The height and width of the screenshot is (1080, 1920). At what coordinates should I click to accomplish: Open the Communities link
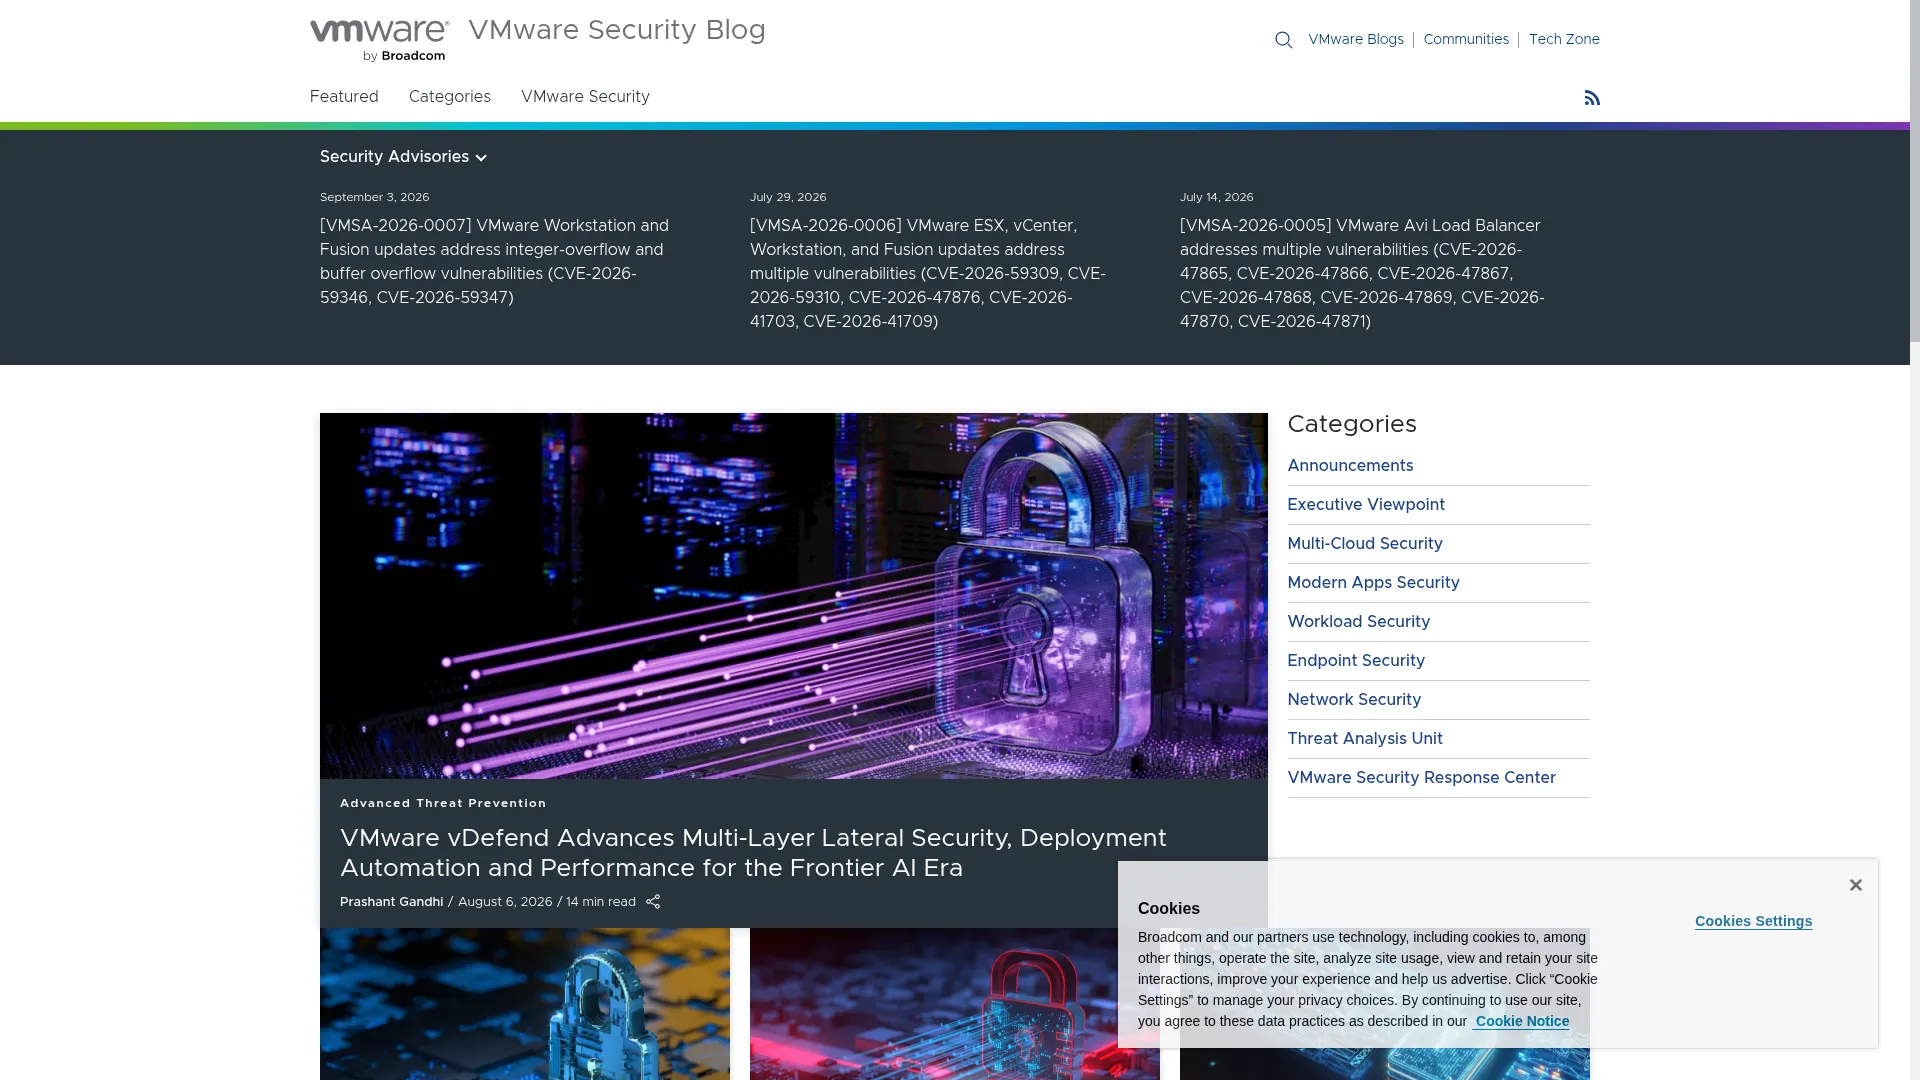click(1466, 40)
